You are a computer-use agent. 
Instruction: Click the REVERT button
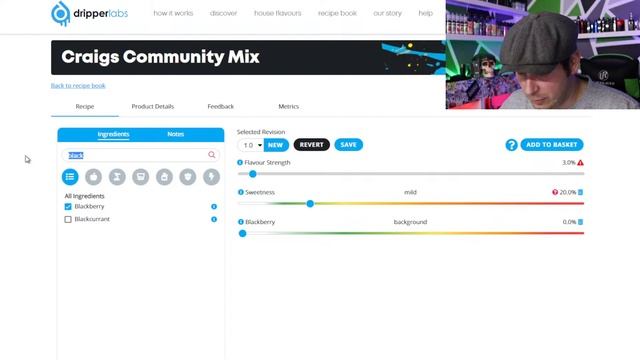pos(311,145)
